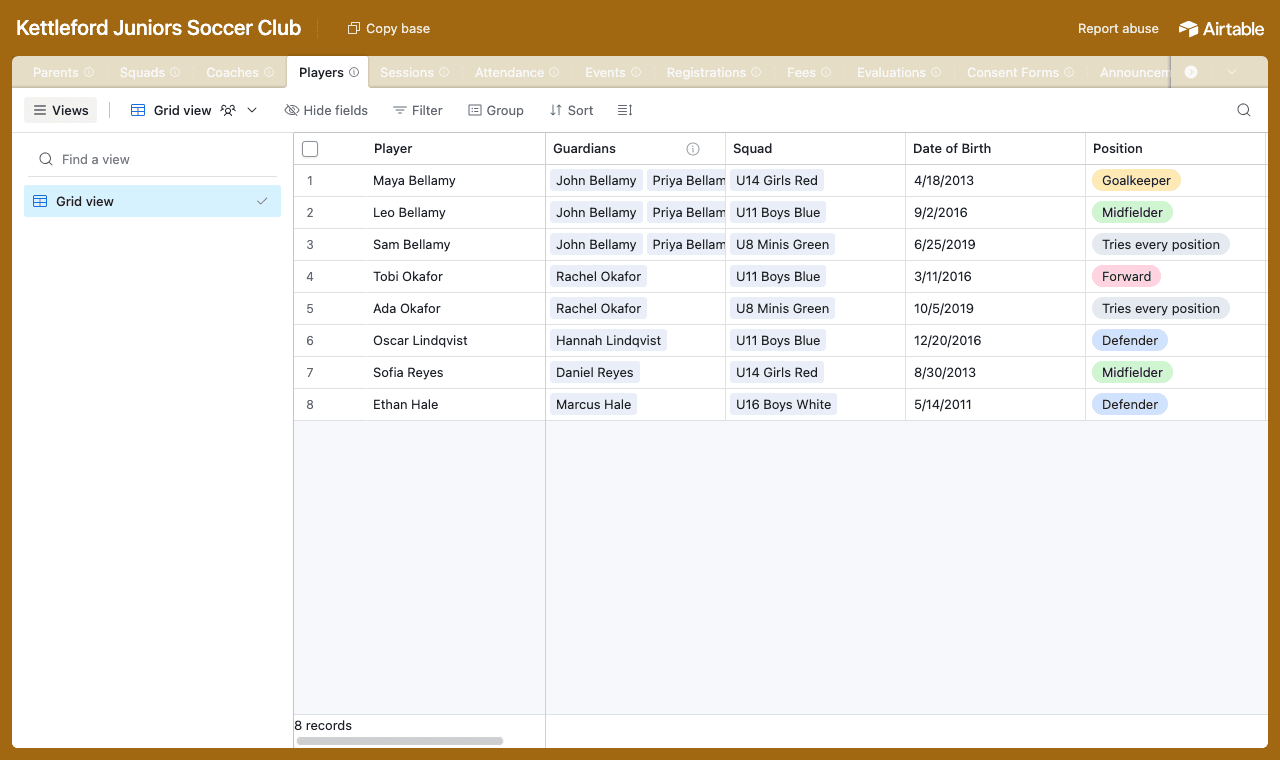
Task: Click the info icon beside Sessions tab
Action: click(x=444, y=73)
